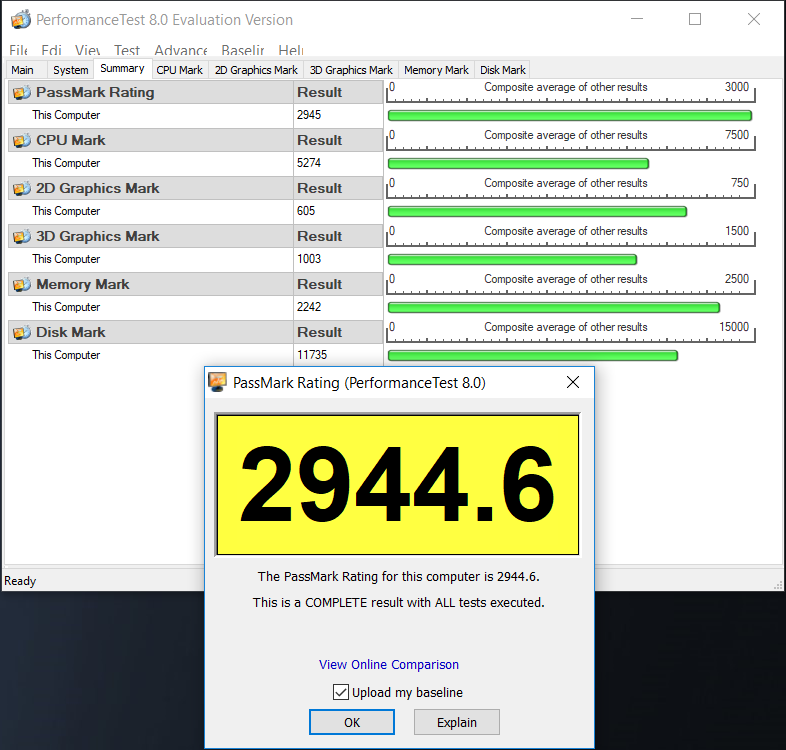Switch to the Disk Mark tab
The width and height of the screenshot is (786, 750).
pyautogui.click(x=502, y=70)
